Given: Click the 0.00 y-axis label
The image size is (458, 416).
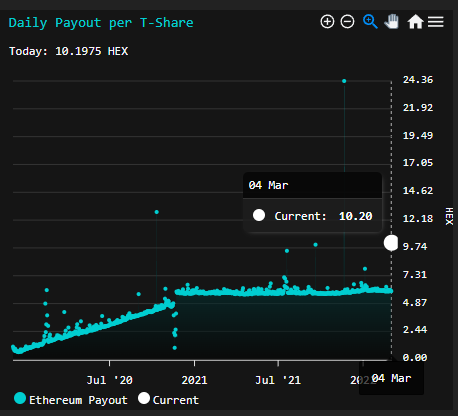Looking at the screenshot, I should pyautogui.click(x=415, y=358).
